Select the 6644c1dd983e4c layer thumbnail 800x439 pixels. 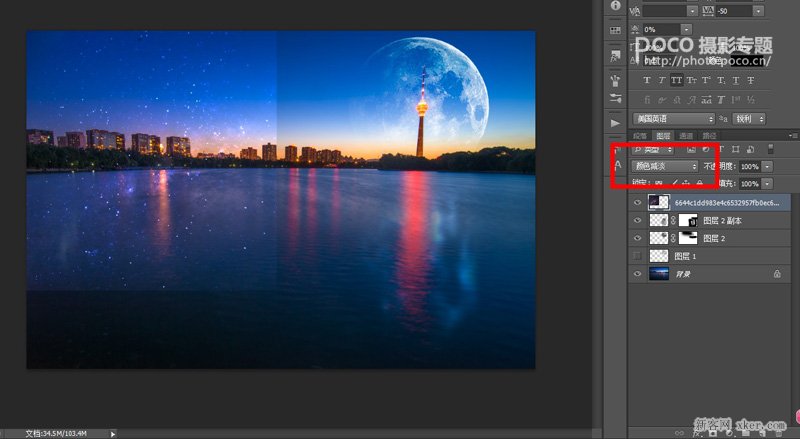click(x=659, y=202)
